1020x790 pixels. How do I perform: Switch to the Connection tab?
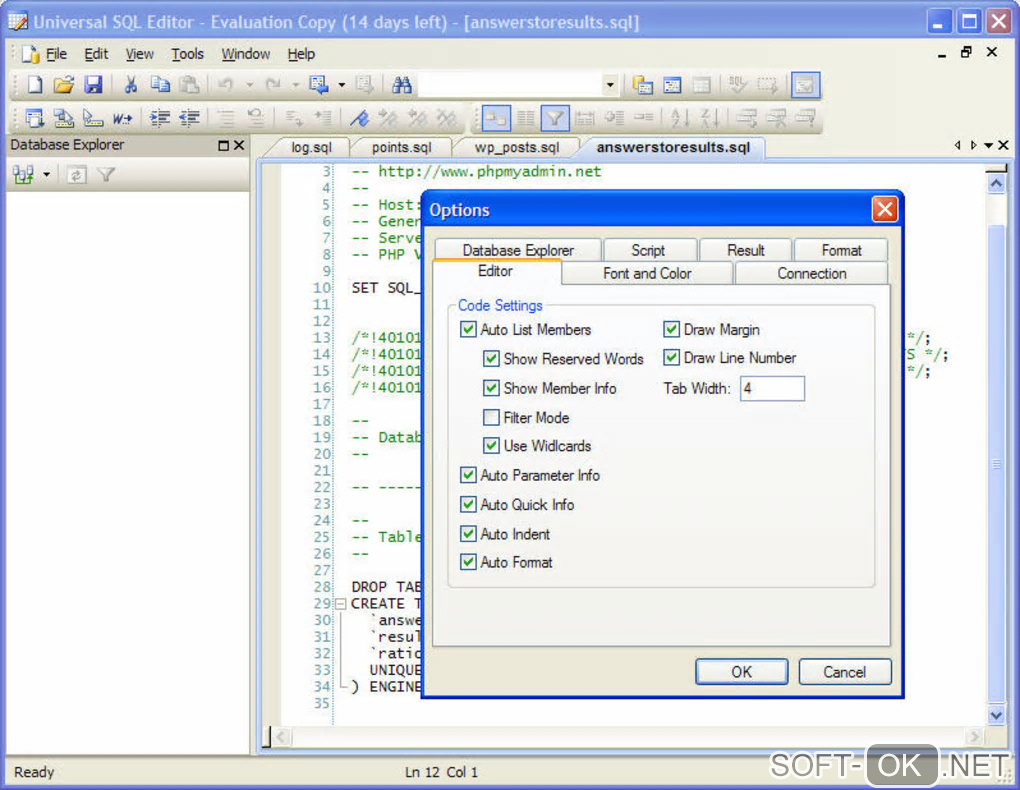pyautogui.click(x=812, y=273)
